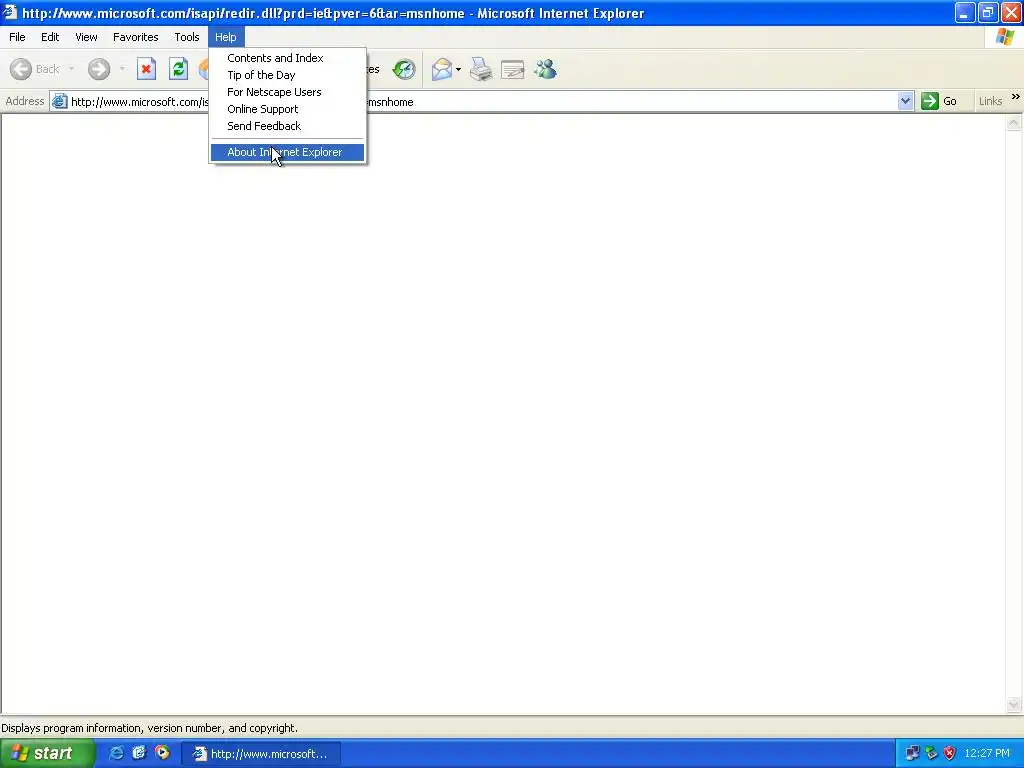Click the red security shield tray icon
This screenshot has height=768, width=1024.
[950, 754]
